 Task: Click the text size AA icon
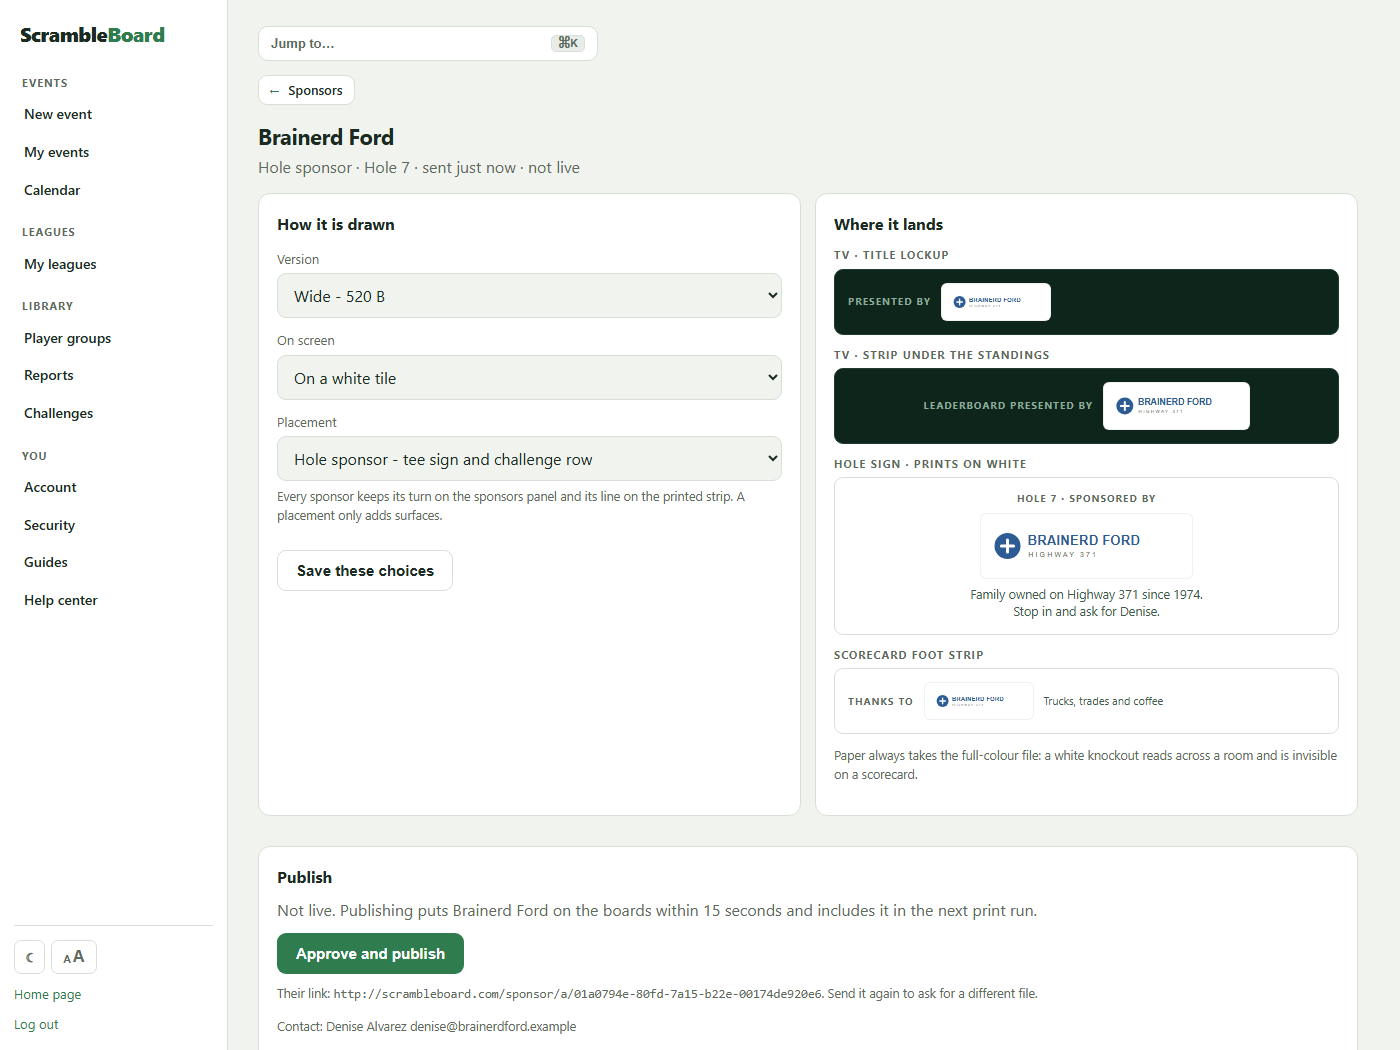(x=74, y=957)
